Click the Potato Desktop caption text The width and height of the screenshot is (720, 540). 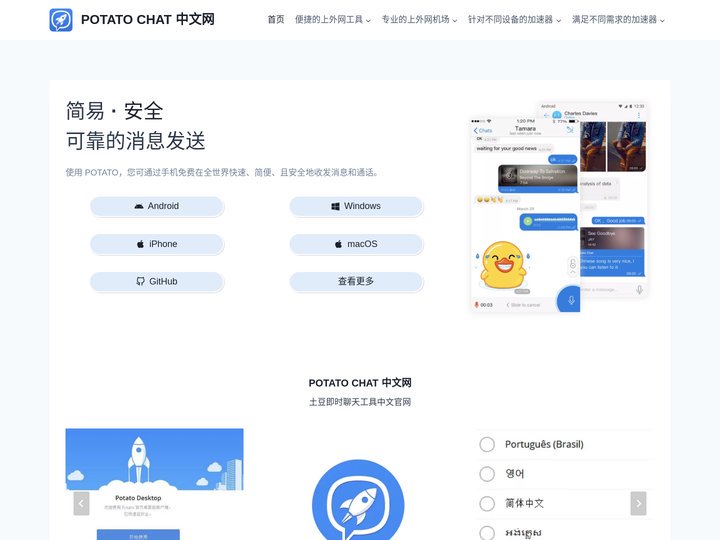pos(138,498)
